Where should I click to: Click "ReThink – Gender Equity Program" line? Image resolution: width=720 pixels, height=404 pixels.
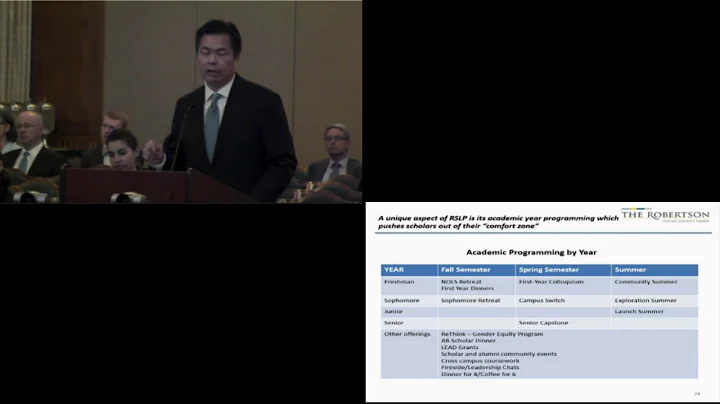[492, 334]
